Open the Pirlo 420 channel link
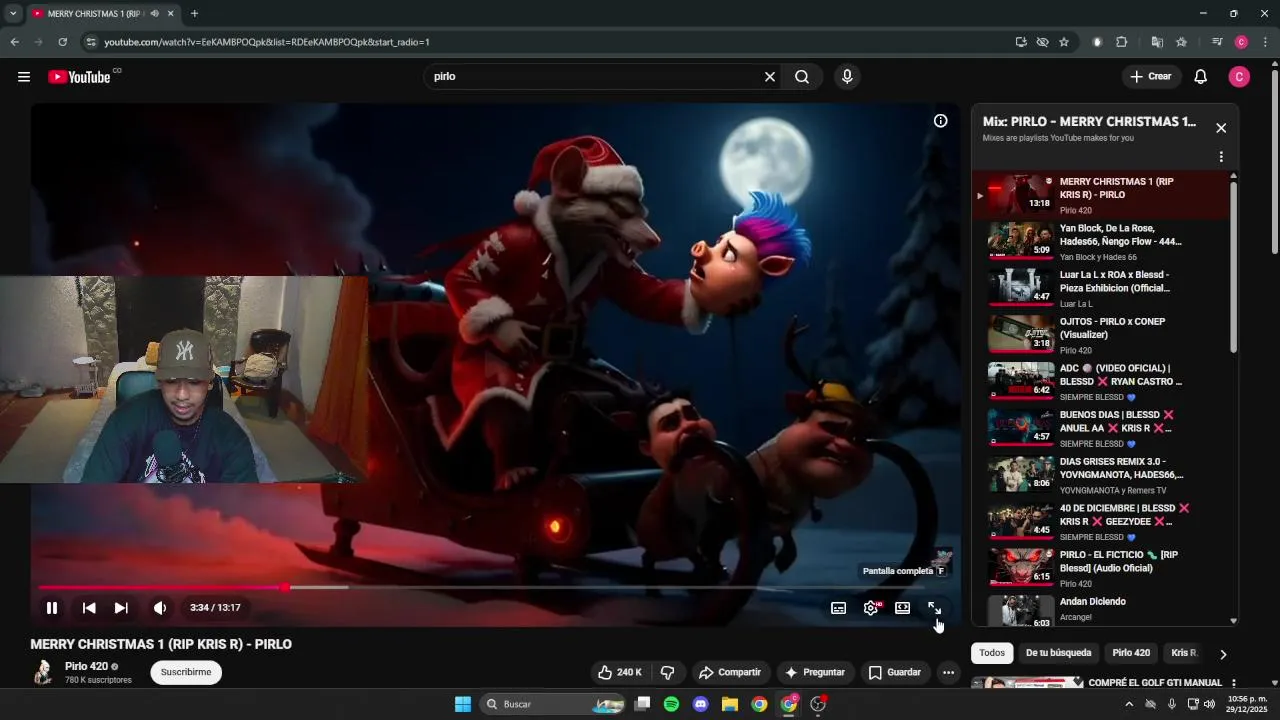1280x720 pixels. coord(86,666)
